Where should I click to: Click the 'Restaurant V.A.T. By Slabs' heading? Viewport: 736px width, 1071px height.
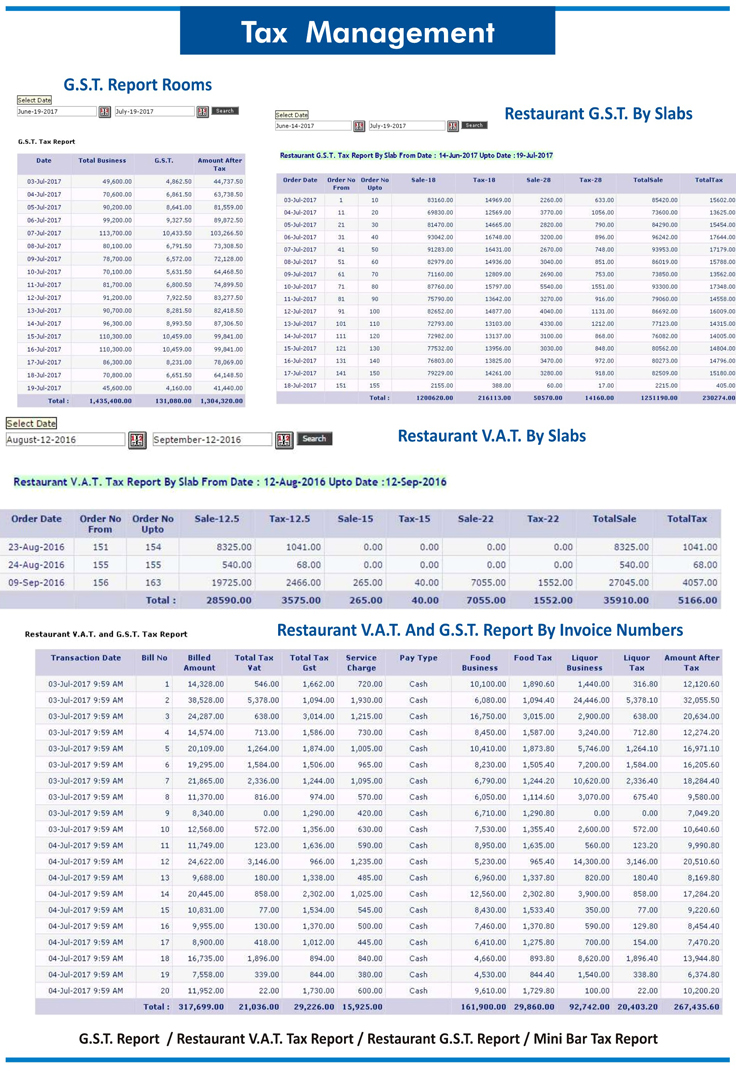click(492, 436)
